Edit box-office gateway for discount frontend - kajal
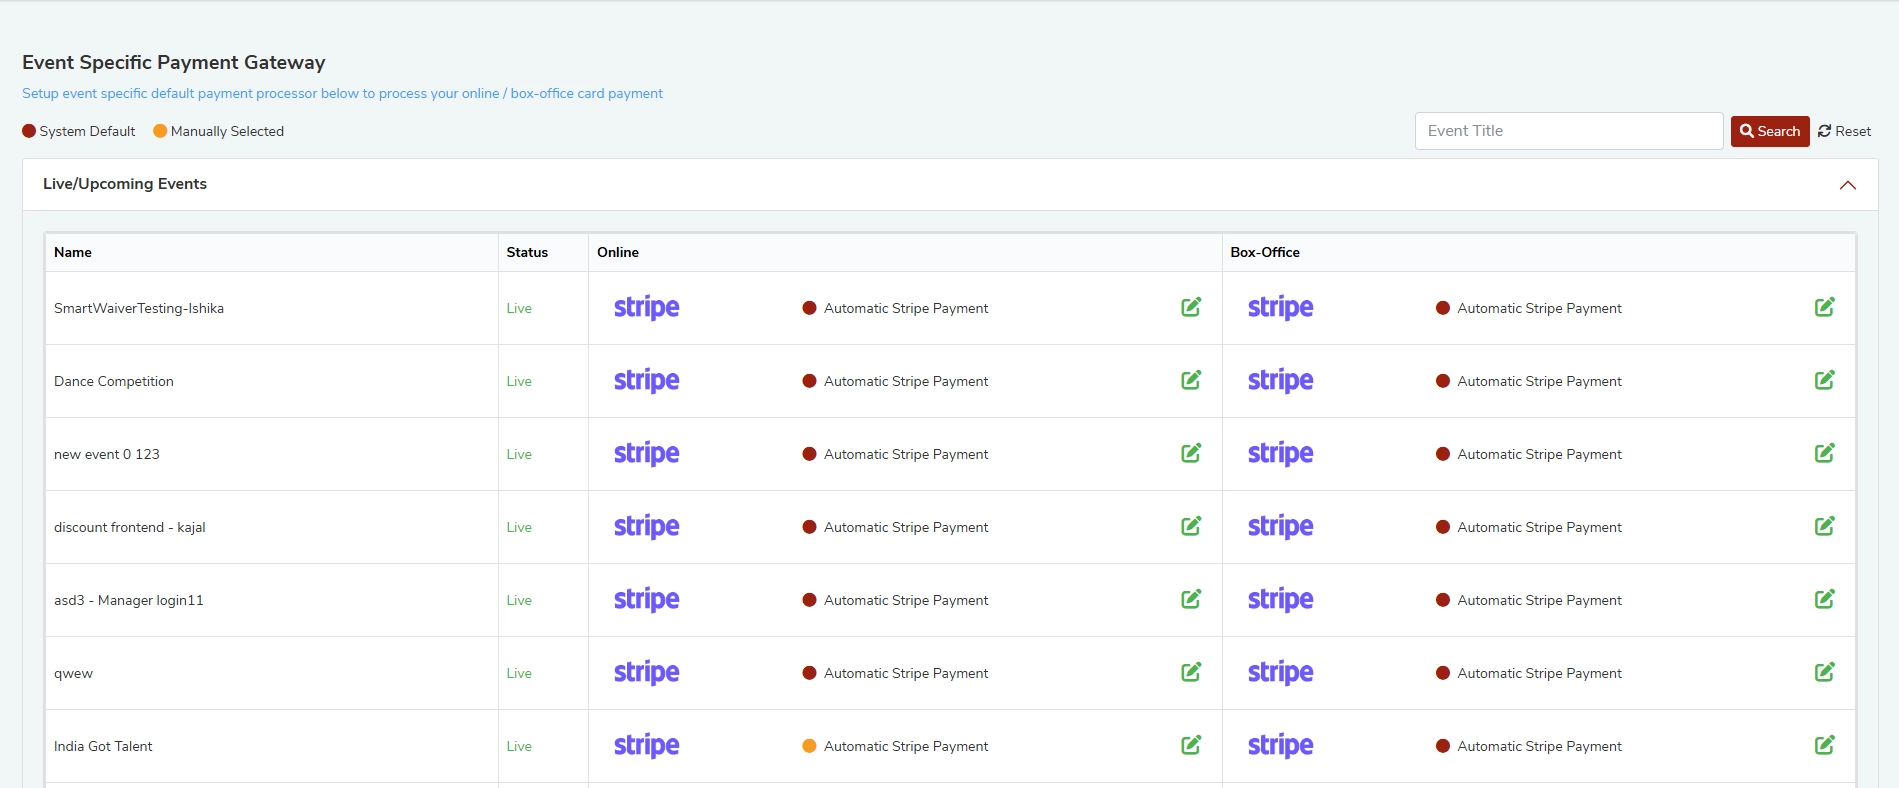The width and height of the screenshot is (1899, 788). (1825, 526)
